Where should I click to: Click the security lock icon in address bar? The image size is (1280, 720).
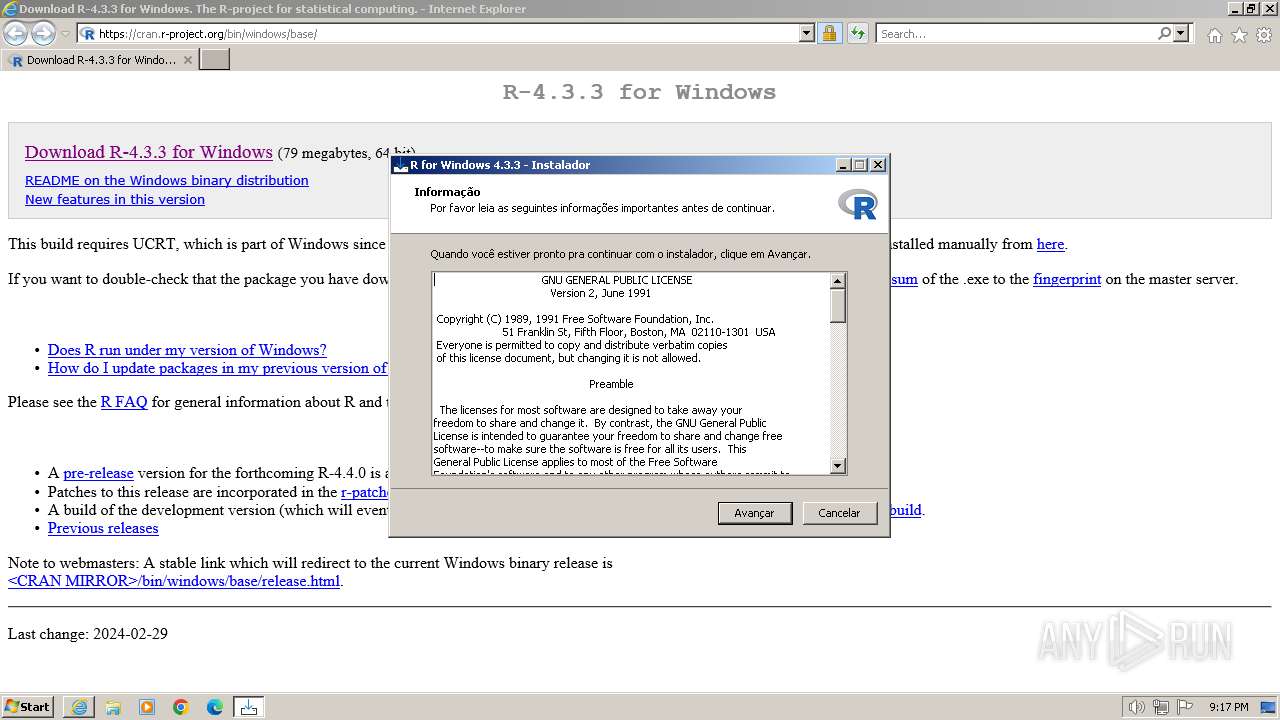tap(829, 33)
